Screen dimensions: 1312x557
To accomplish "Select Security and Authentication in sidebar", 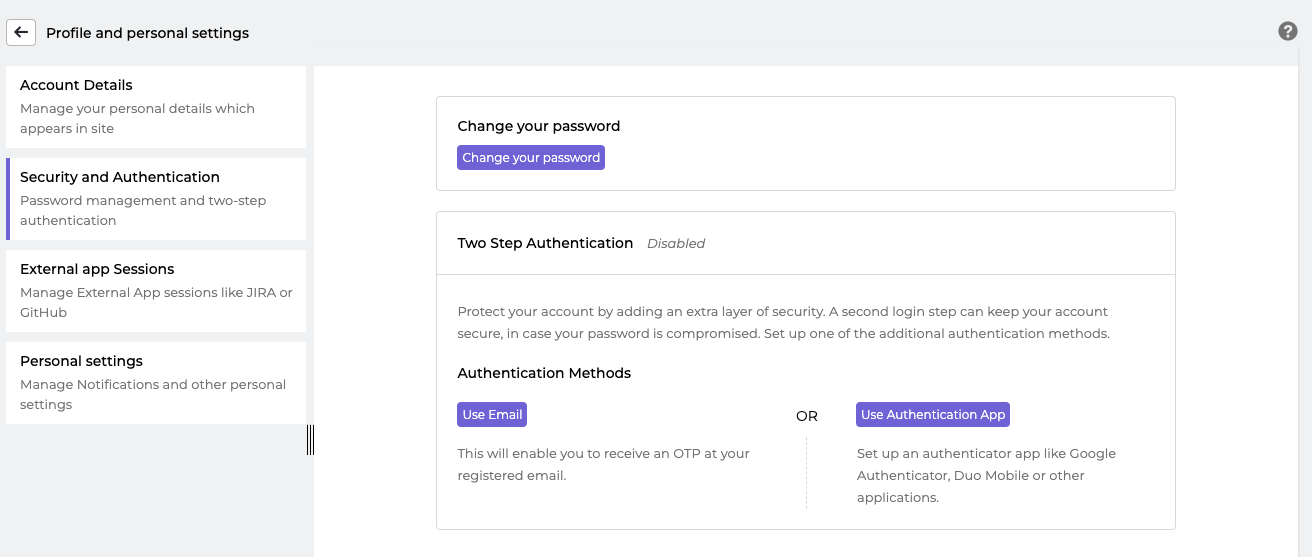I will click(156, 199).
